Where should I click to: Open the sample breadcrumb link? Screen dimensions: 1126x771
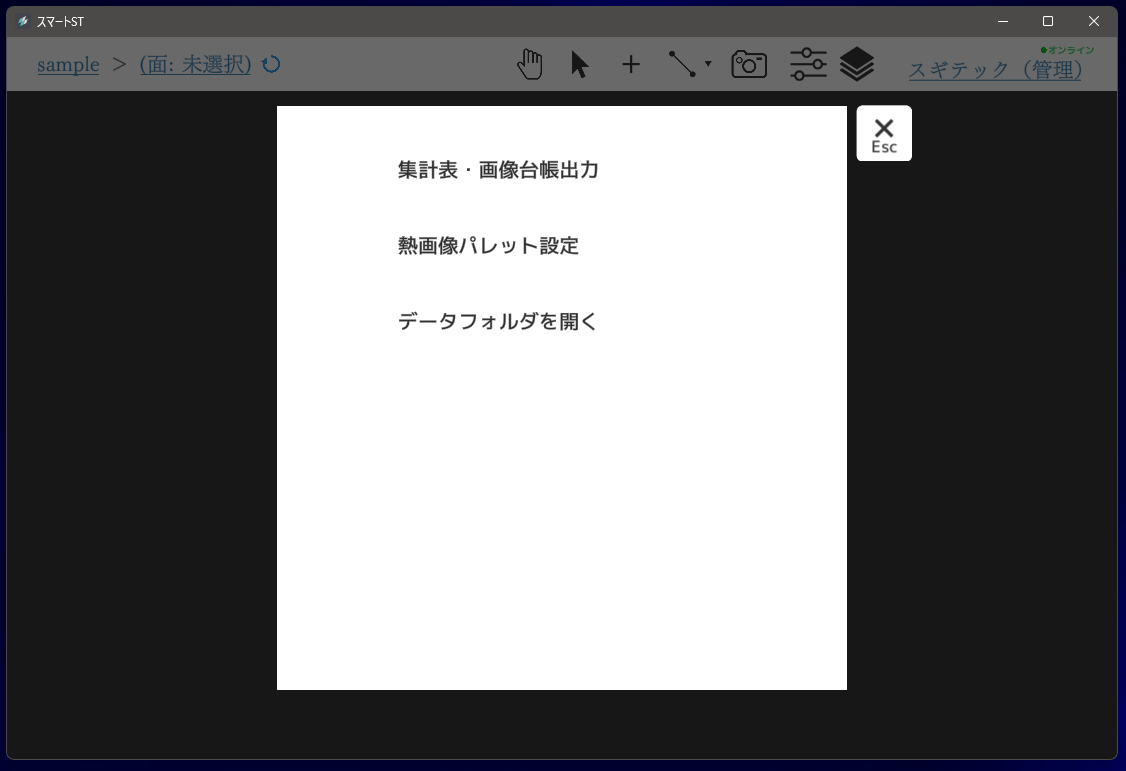[68, 65]
